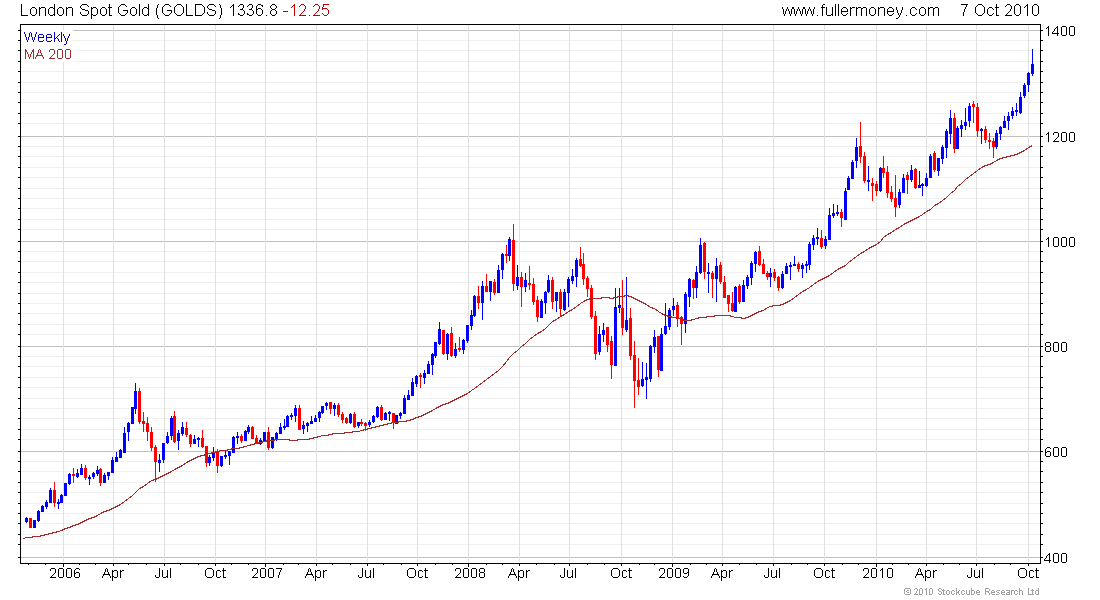Screen dimensions: 1100x600
Task: Click the 'Apr' label after 2010
Action: 926,573
